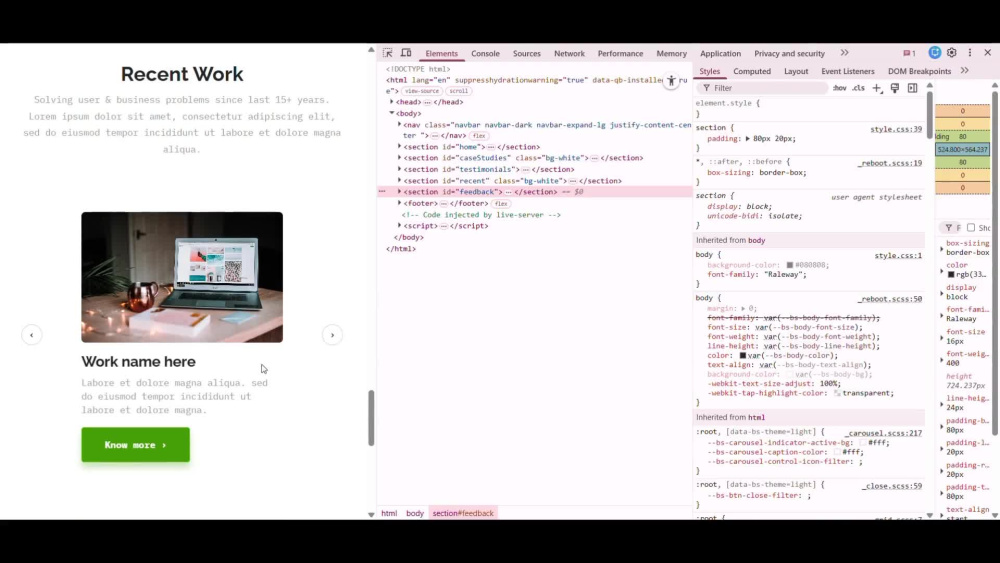Expand section id recent node
Screen dimensions: 1000x563
(x=399, y=181)
